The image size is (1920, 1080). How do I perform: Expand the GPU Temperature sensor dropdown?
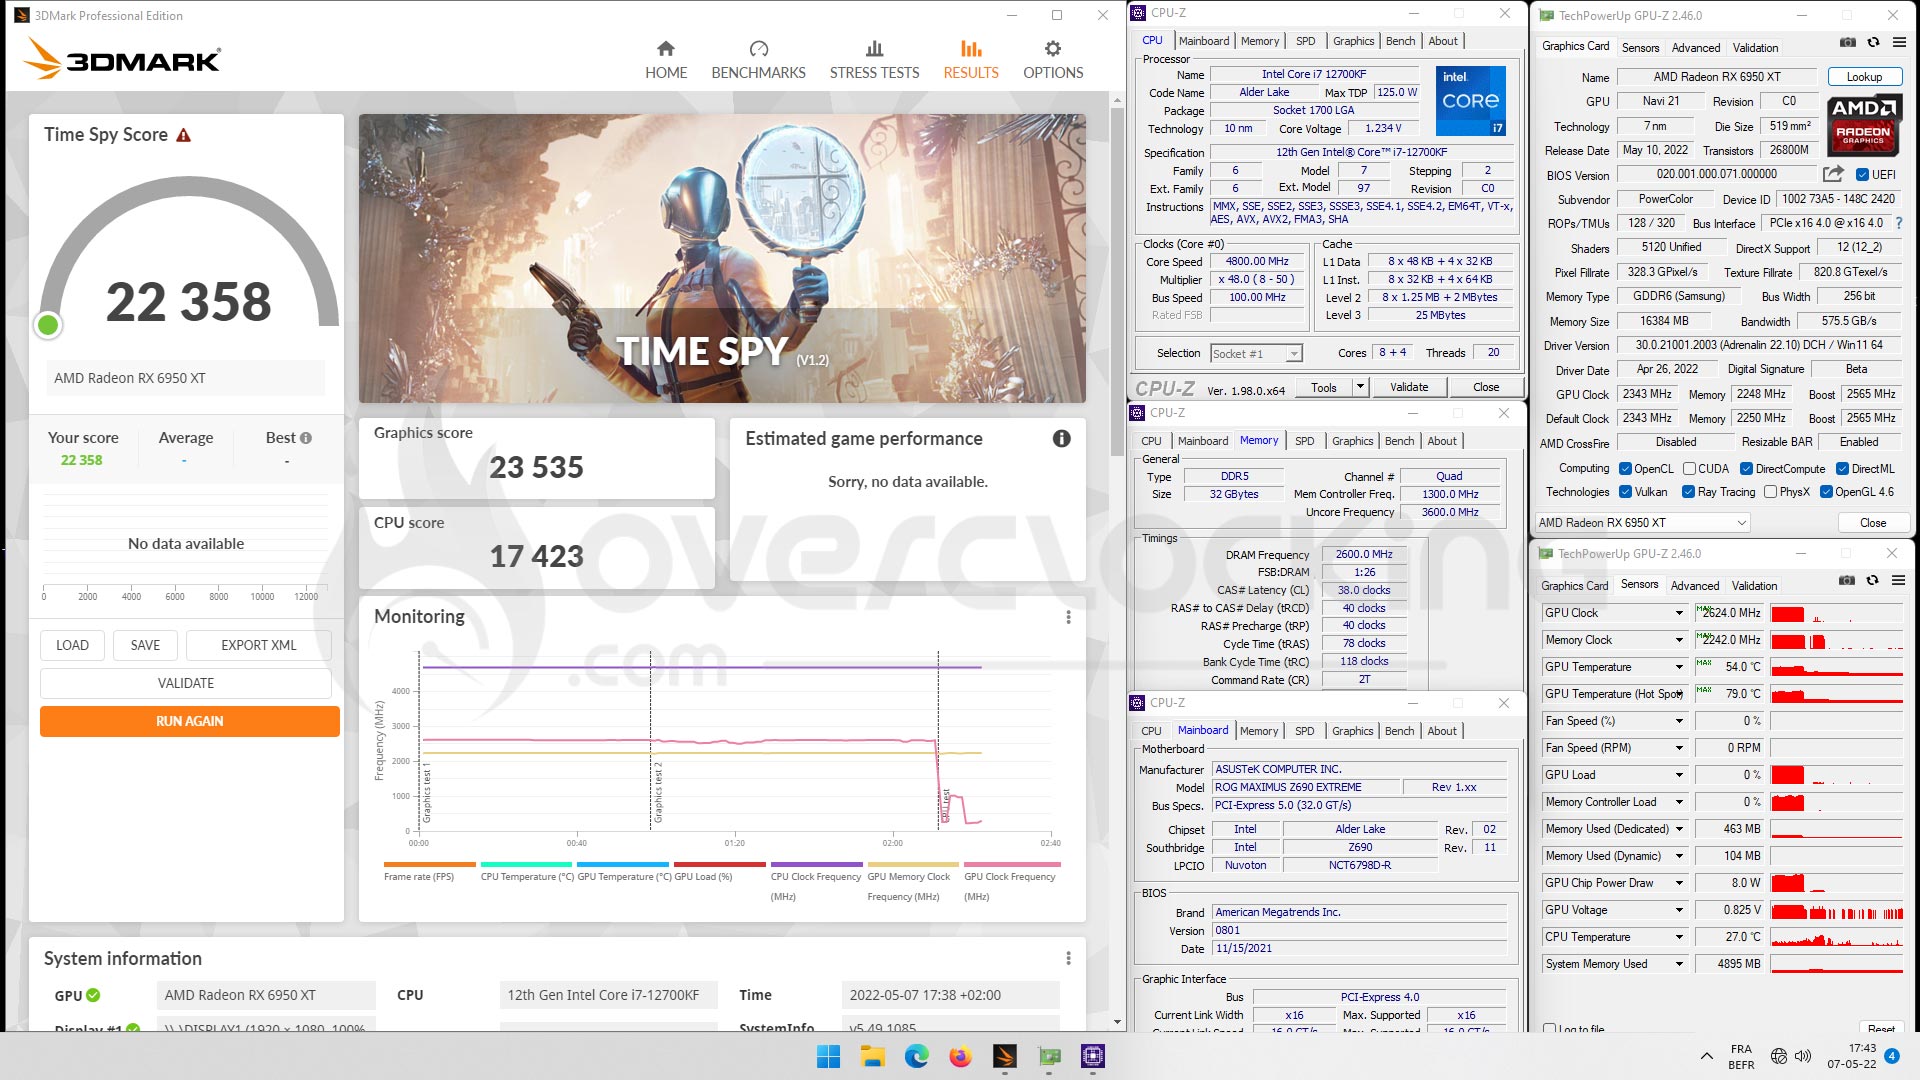(1679, 667)
